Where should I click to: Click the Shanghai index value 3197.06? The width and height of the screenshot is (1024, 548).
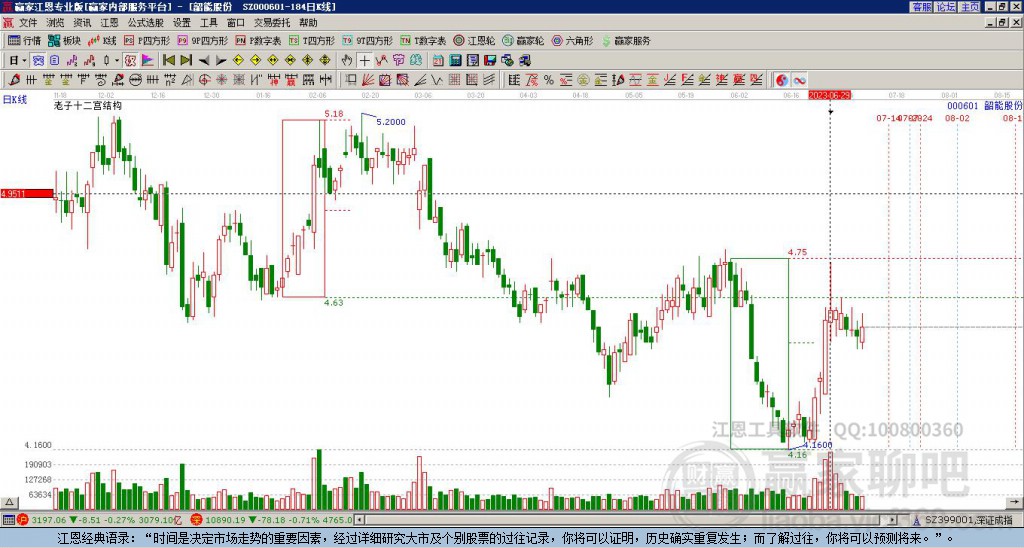[x=48, y=520]
